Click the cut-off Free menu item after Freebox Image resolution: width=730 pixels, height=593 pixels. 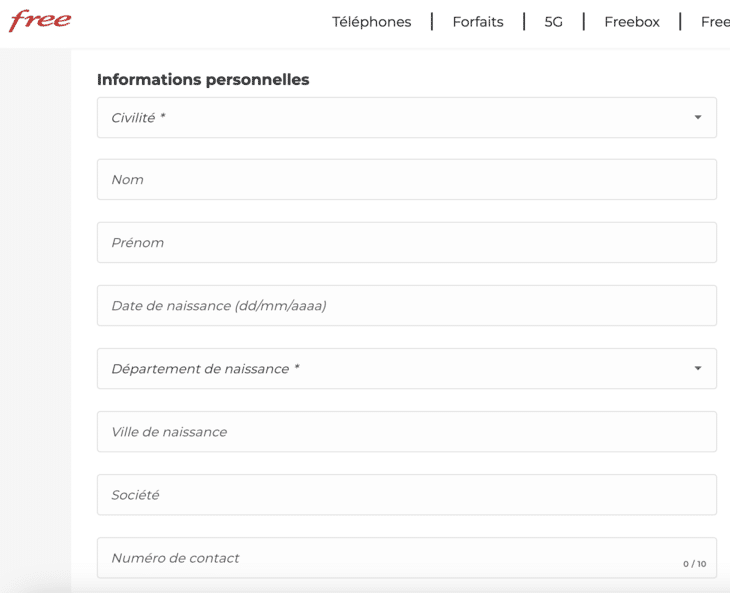[715, 22]
